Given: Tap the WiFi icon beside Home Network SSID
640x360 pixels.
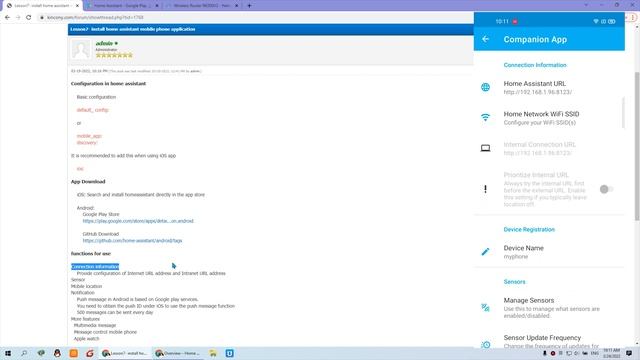Looking at the screenshot, I should [x=485, y=118].
